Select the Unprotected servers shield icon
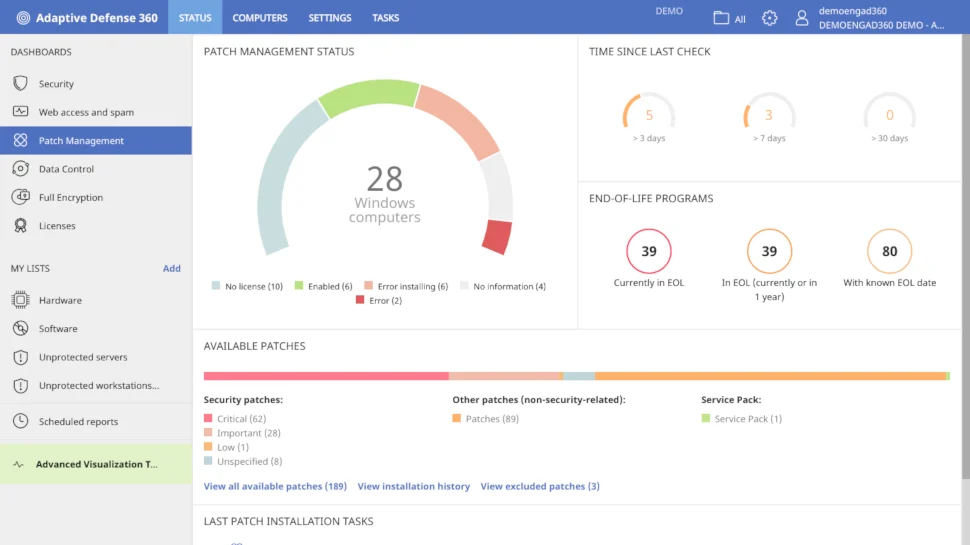The image size is (970, 545). [20, 357]
